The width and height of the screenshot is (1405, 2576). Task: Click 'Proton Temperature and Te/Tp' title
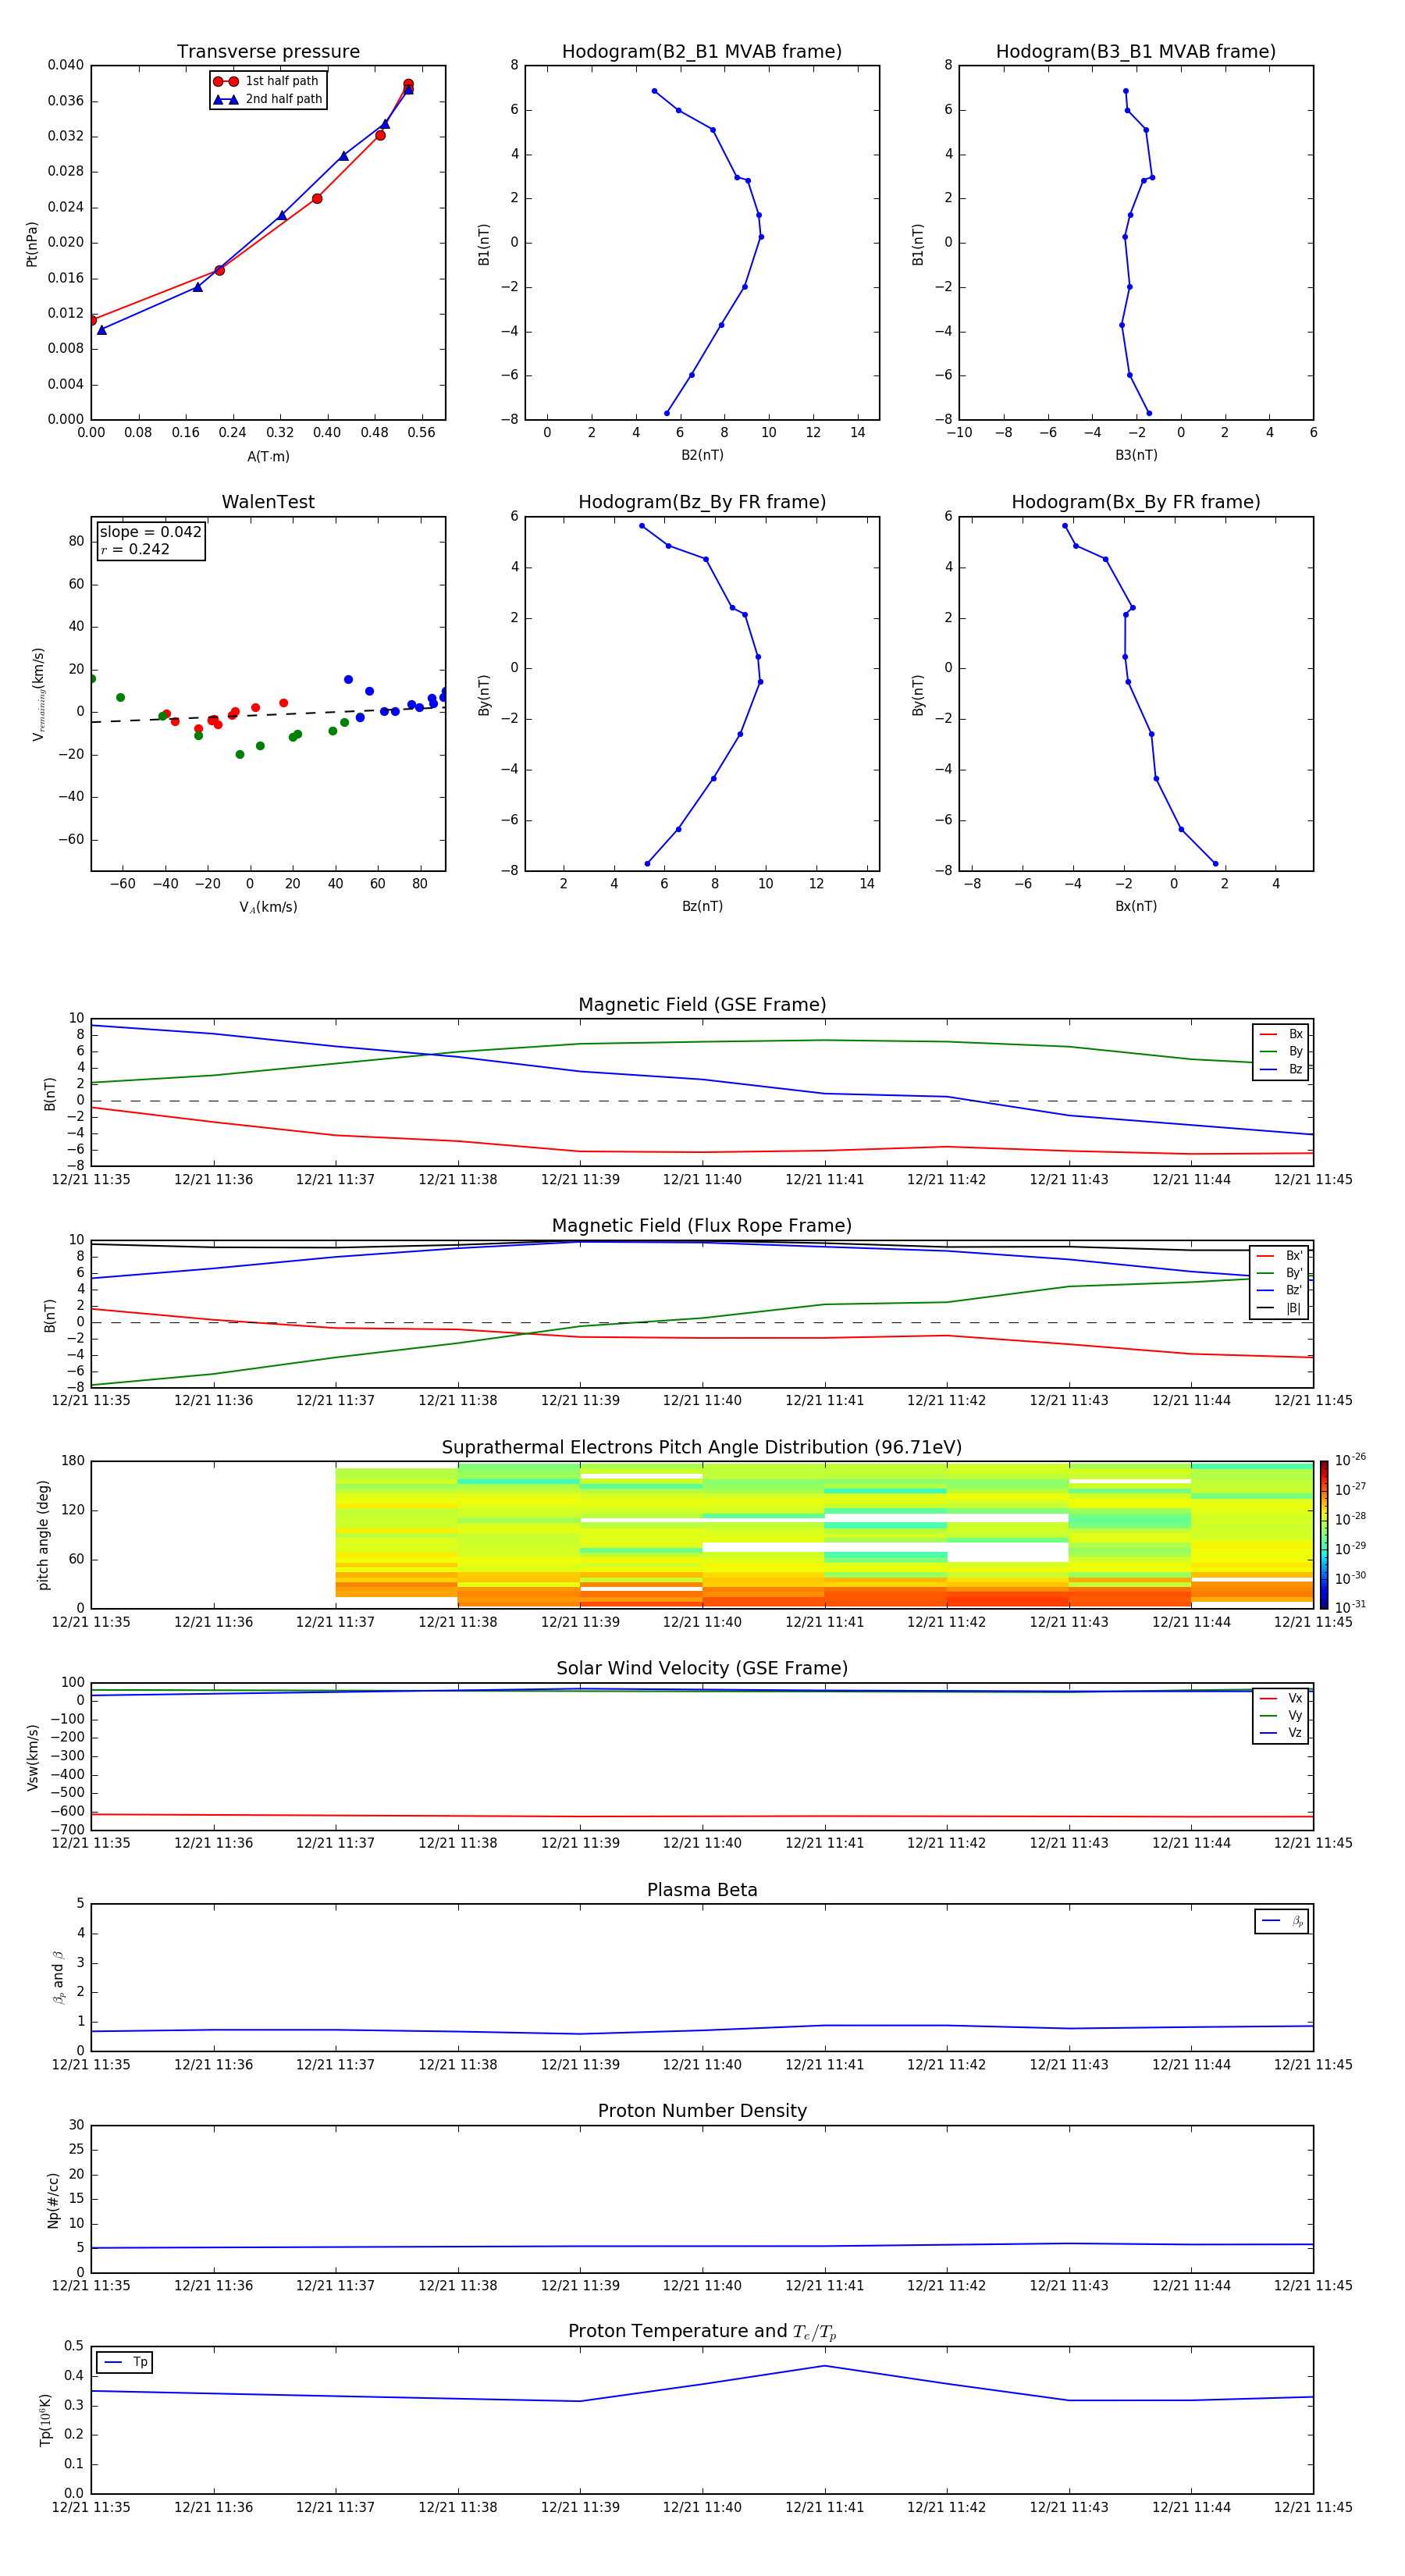(x=702, y=2331)
